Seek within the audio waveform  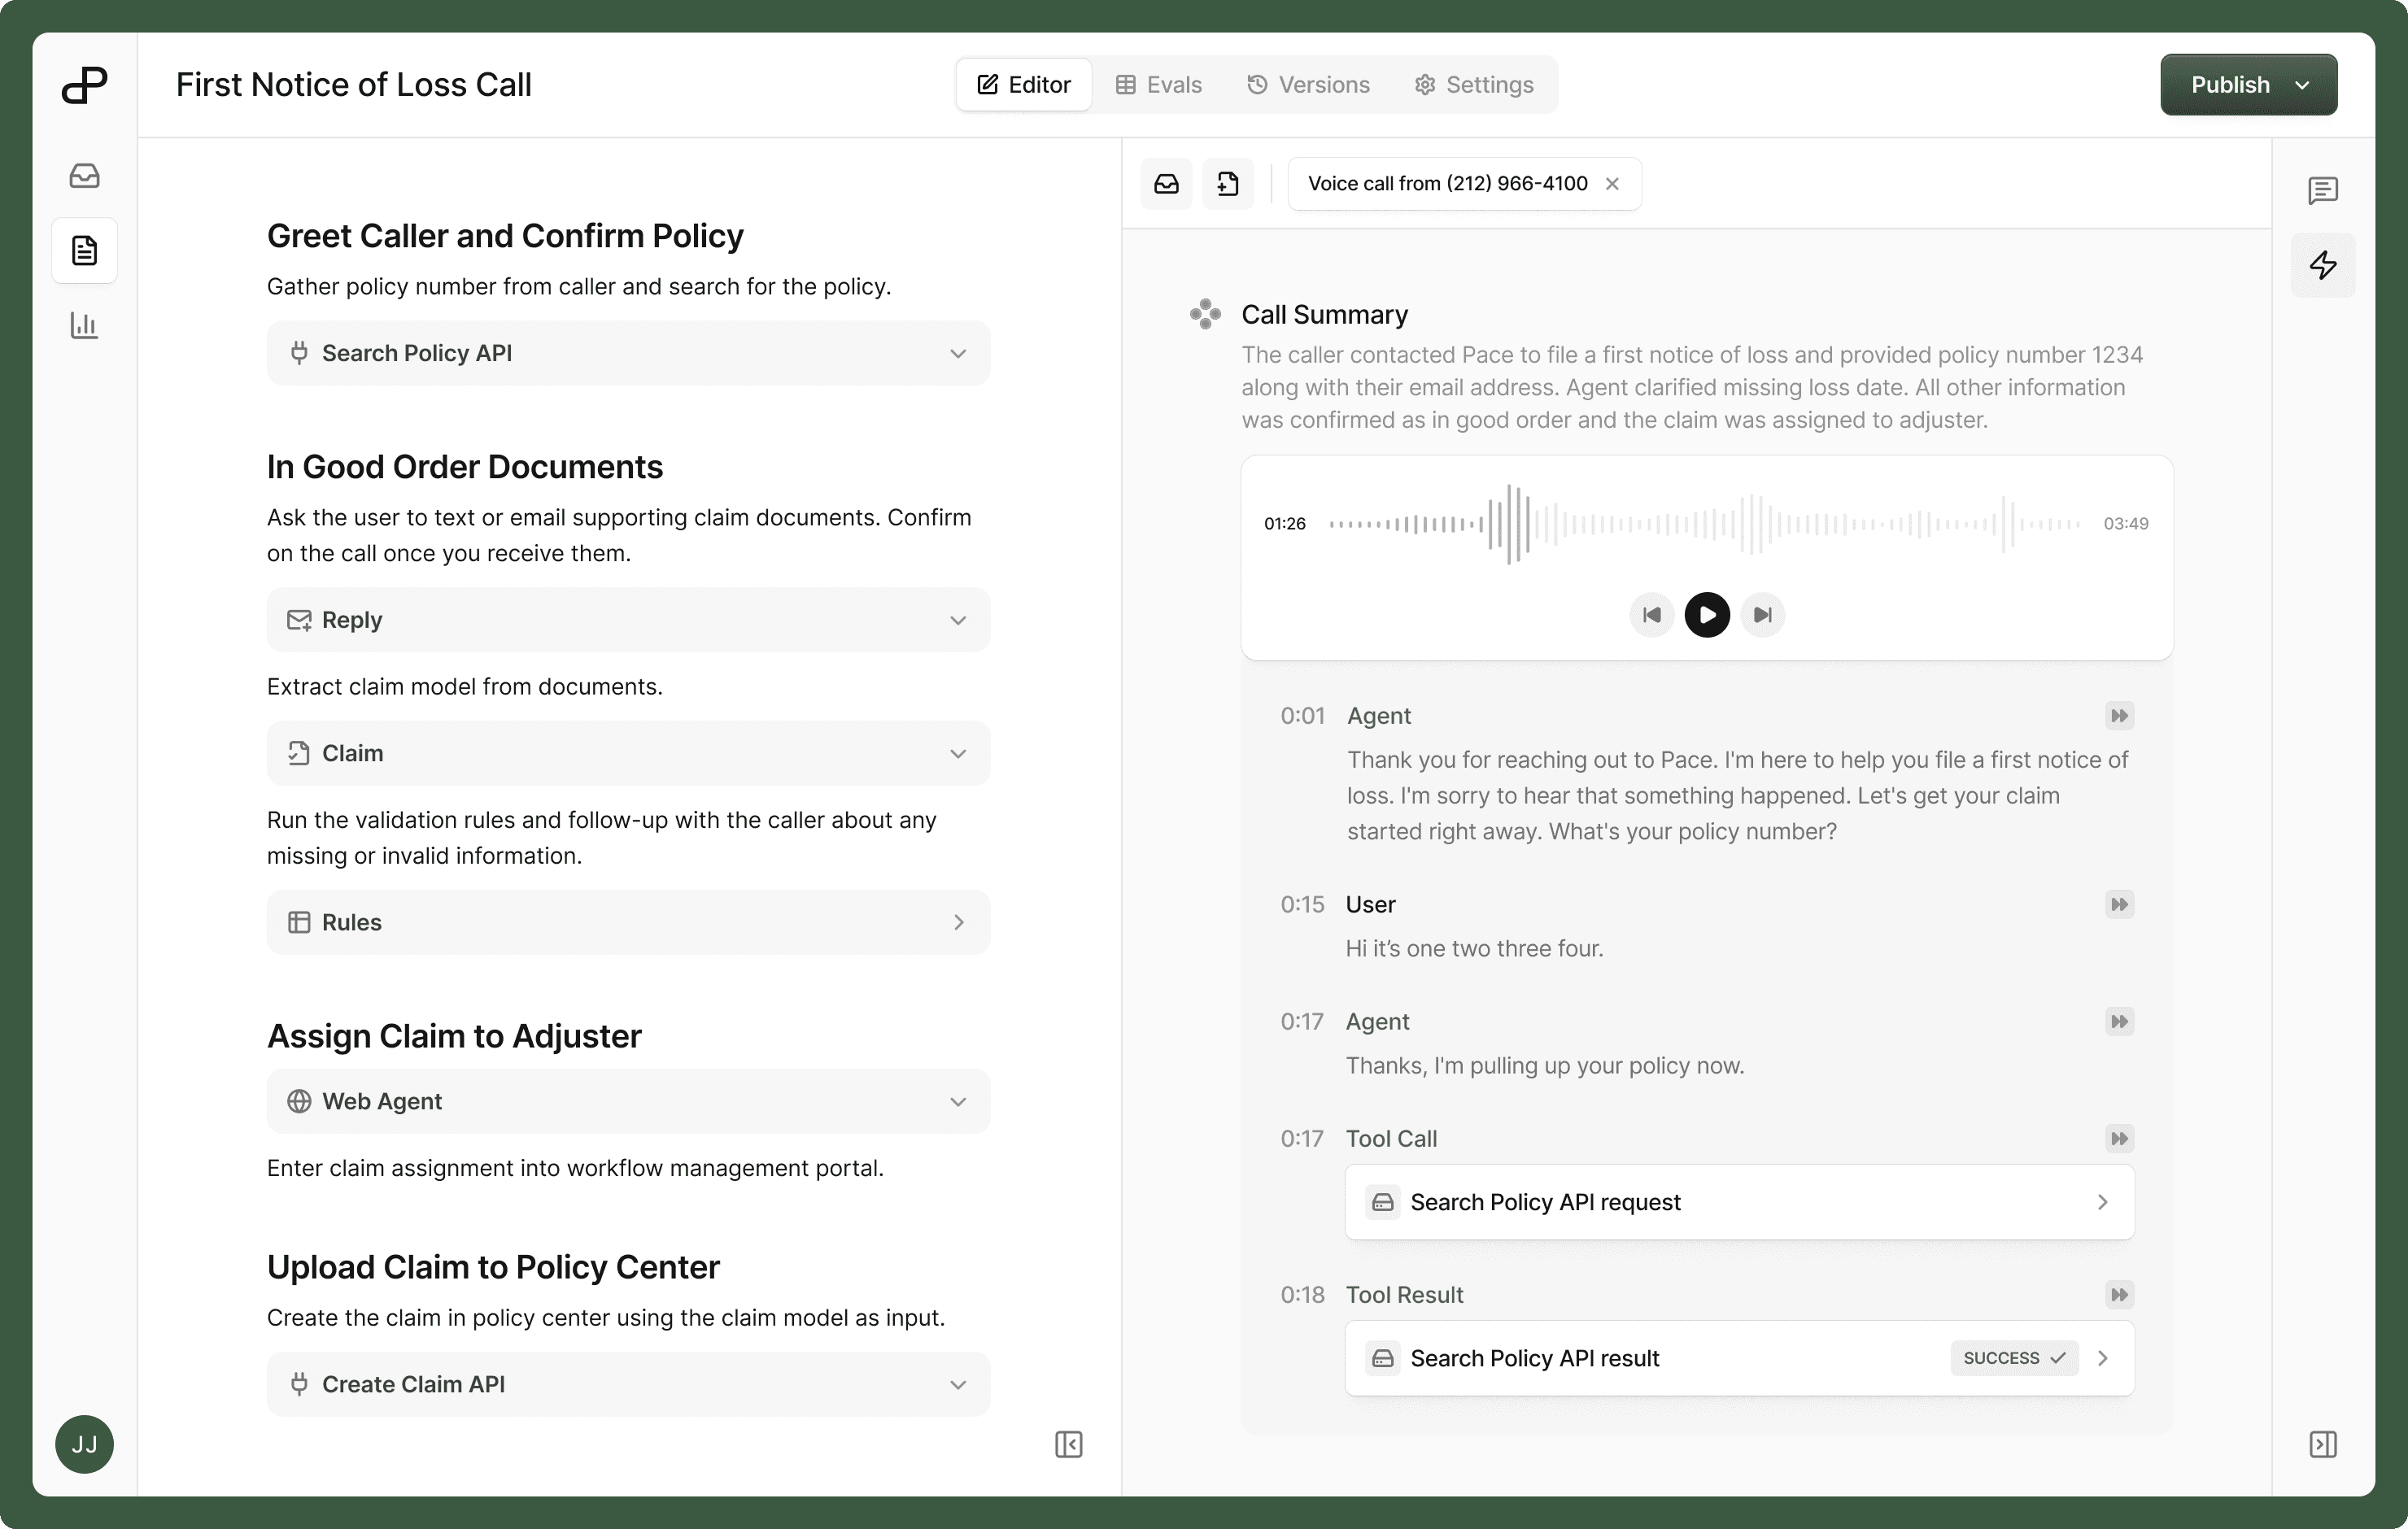pyautogui.click(x=1704, y=524)
